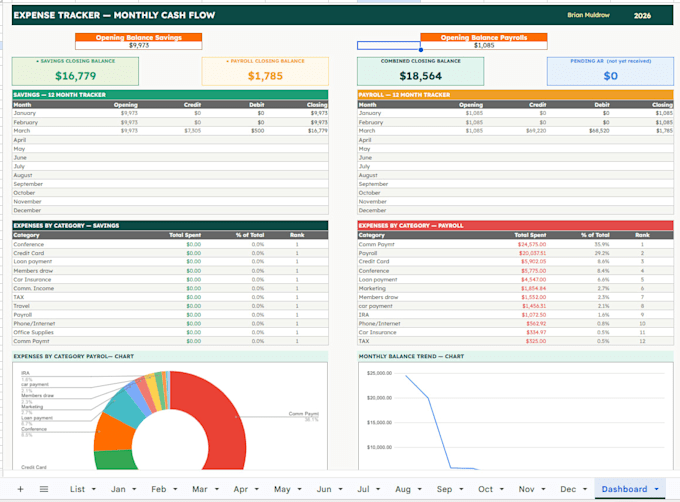The image size is (680, 502).
Task: Go to the Feb sheet tab
Action: [159, 489]
